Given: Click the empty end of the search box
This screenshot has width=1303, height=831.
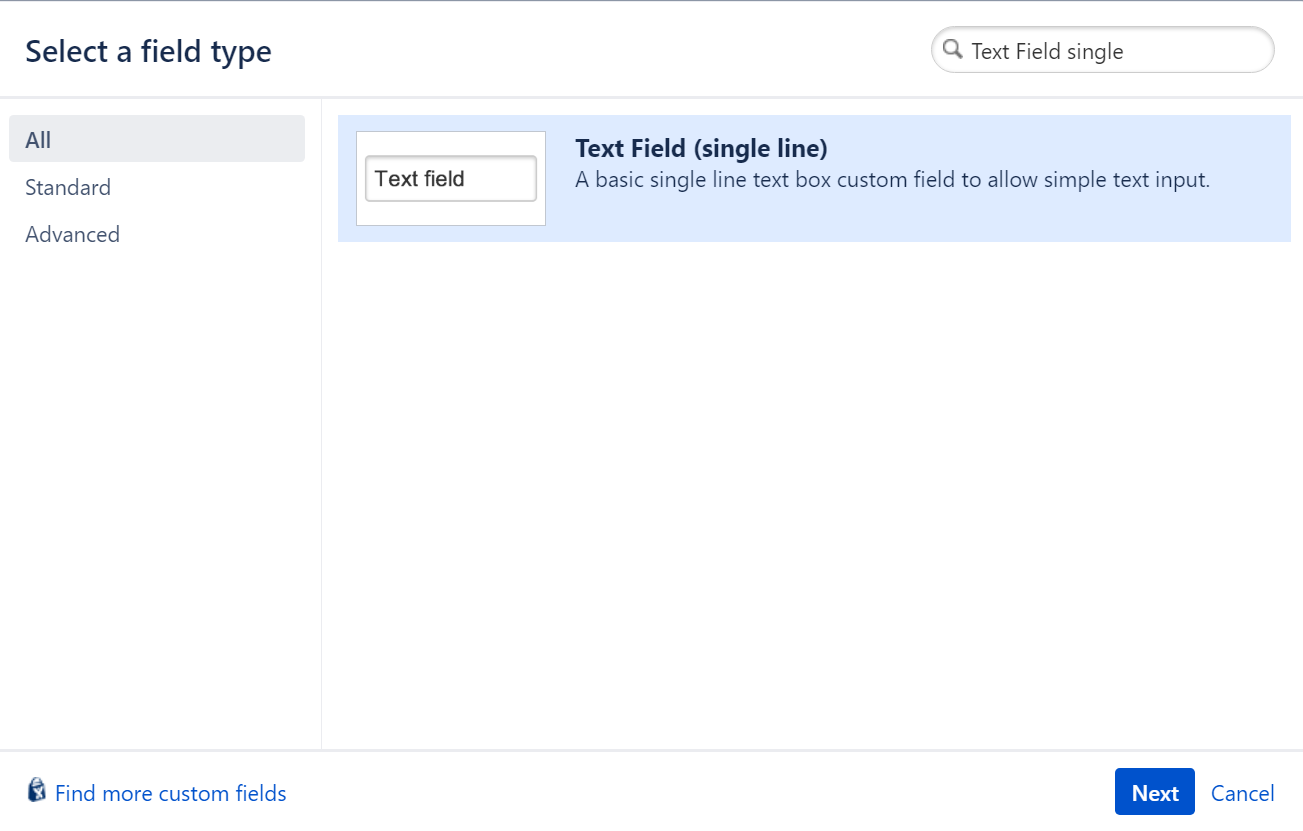Looking at the screenshot, I should coord(1200,51).
